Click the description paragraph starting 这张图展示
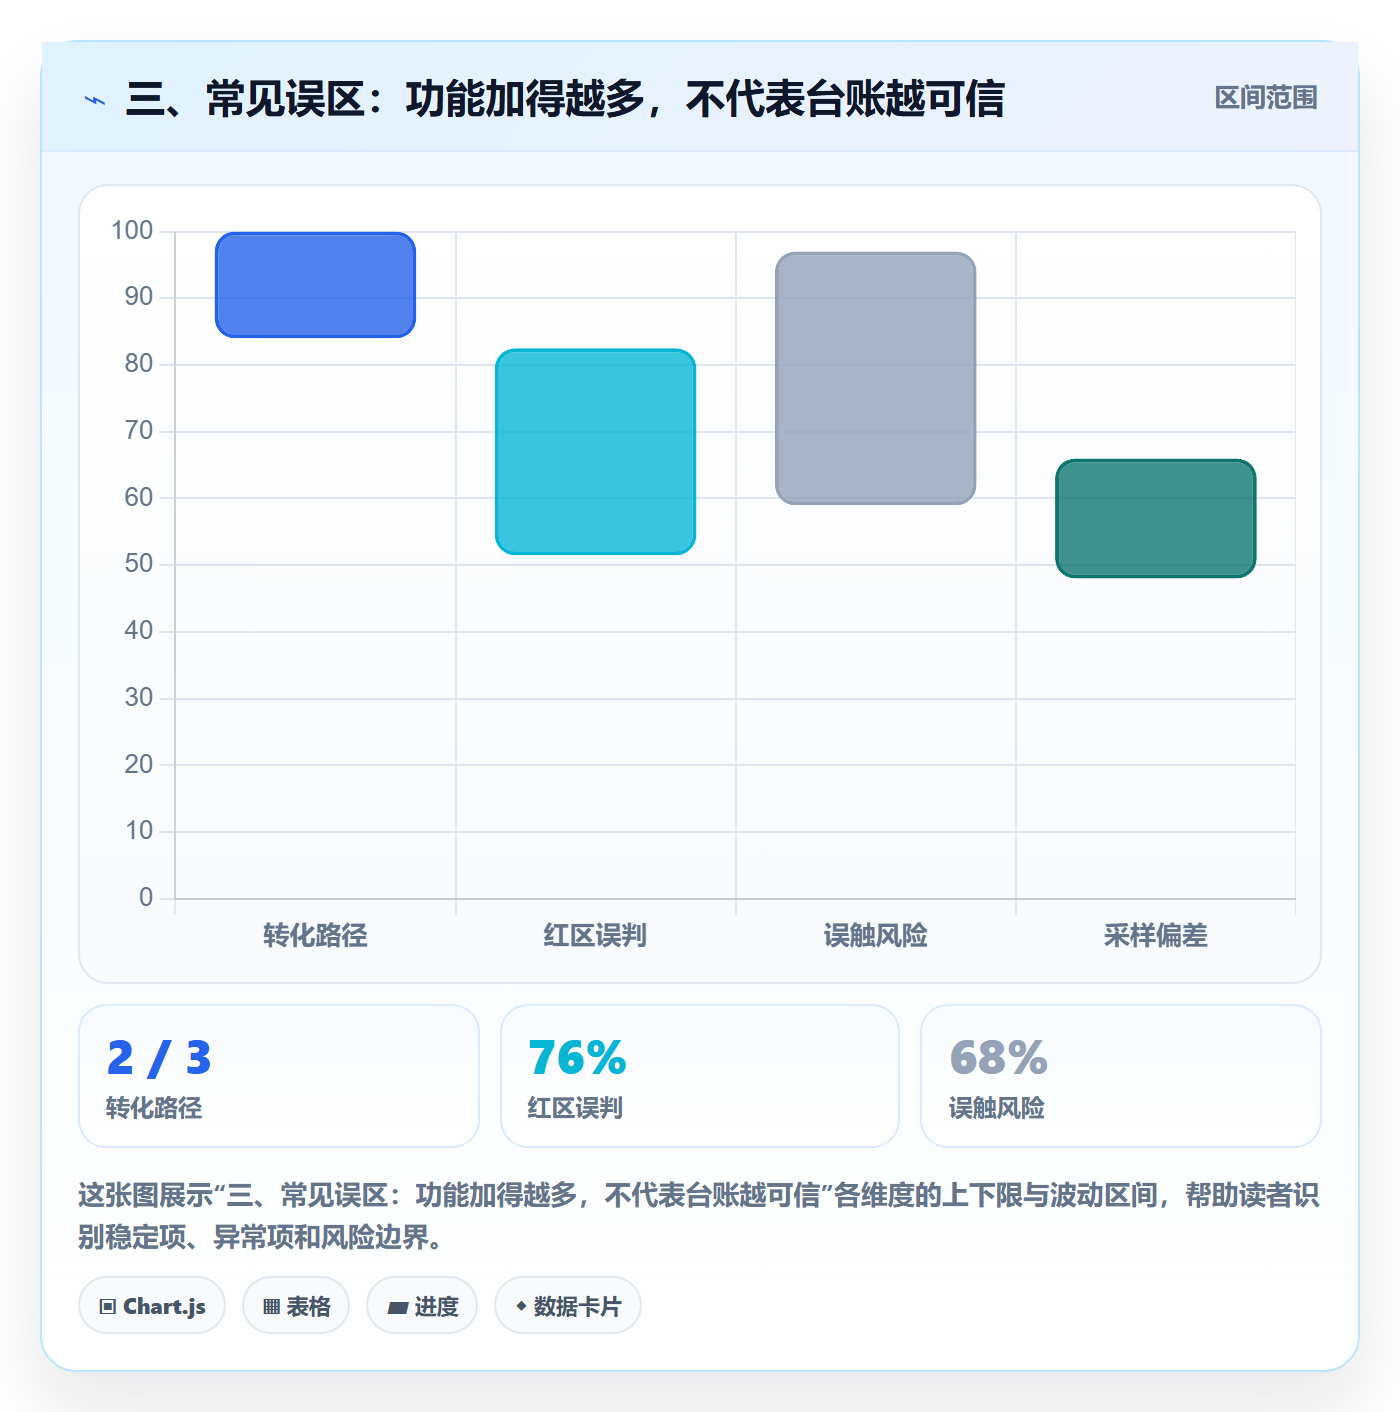1400x1412 pixels. coord(699,1216)
